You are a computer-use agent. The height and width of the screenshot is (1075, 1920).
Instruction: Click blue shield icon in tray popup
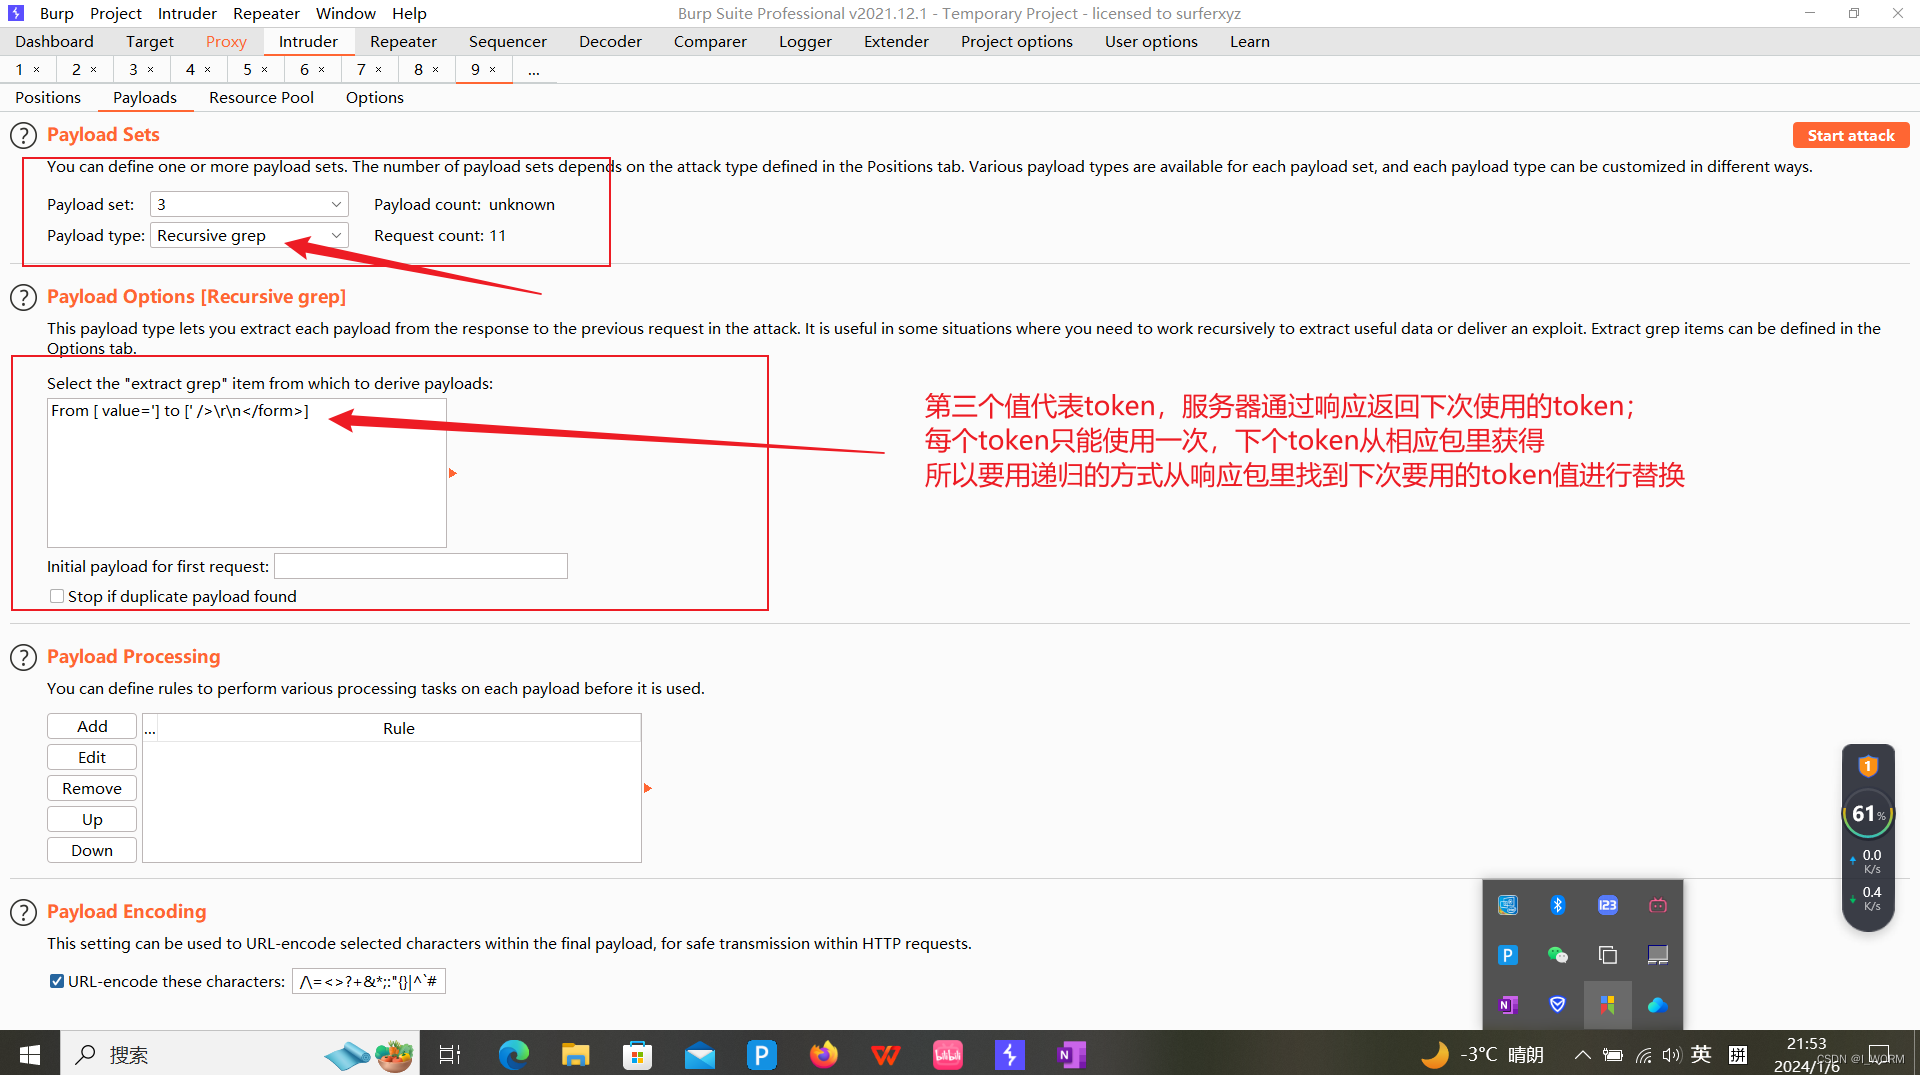pos(1557,1005)
